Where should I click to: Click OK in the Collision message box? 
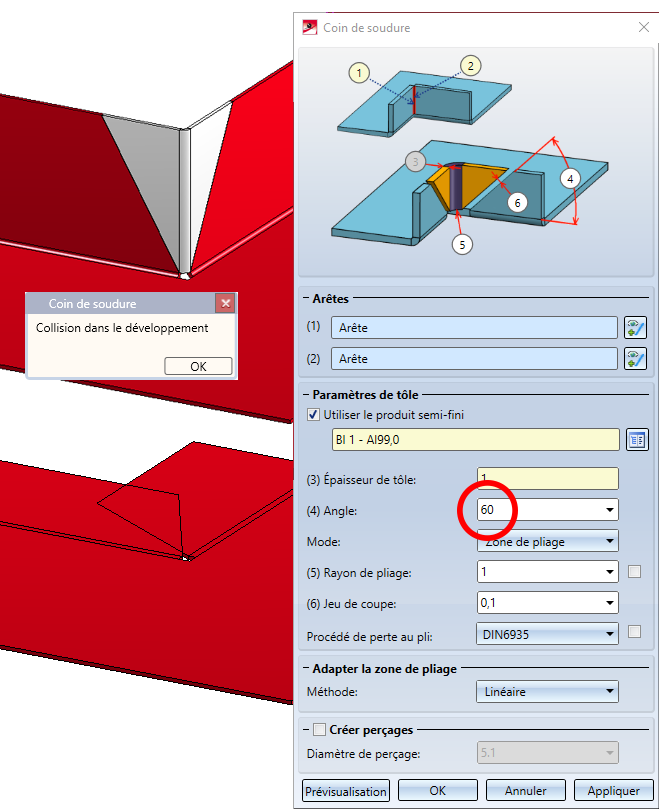point(198,366)
